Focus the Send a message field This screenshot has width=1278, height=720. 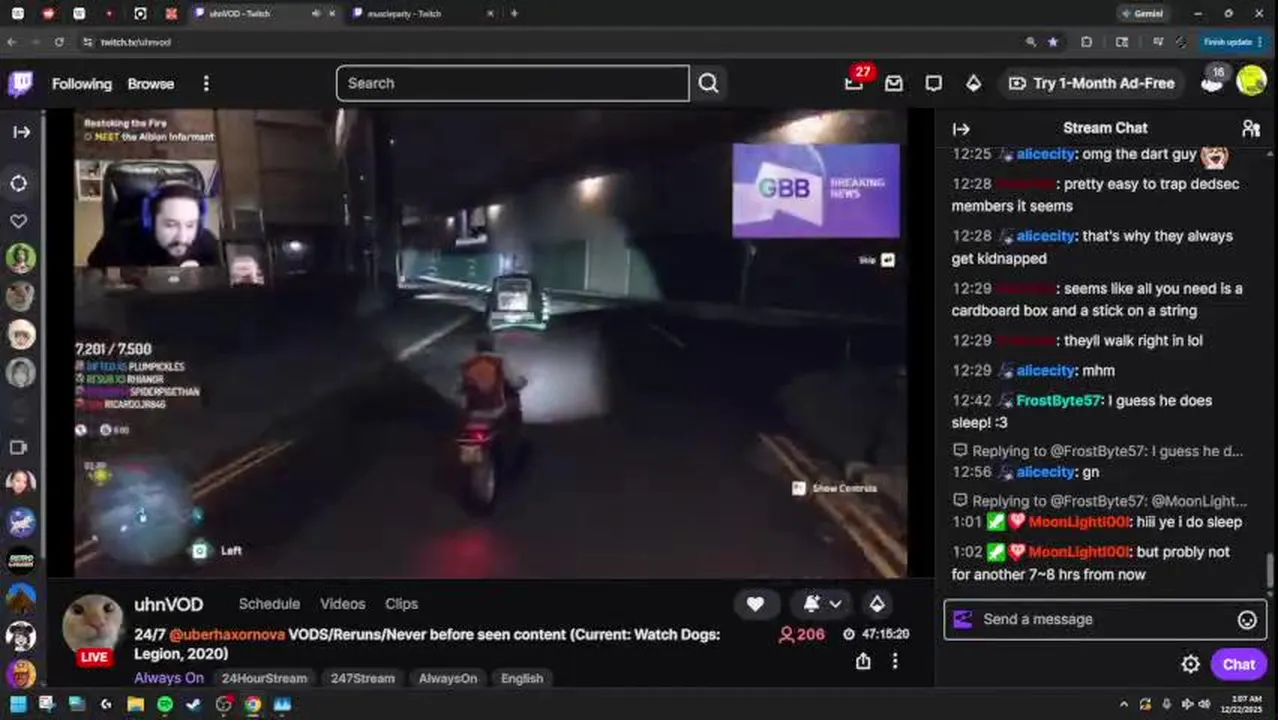click(1105, 619)
